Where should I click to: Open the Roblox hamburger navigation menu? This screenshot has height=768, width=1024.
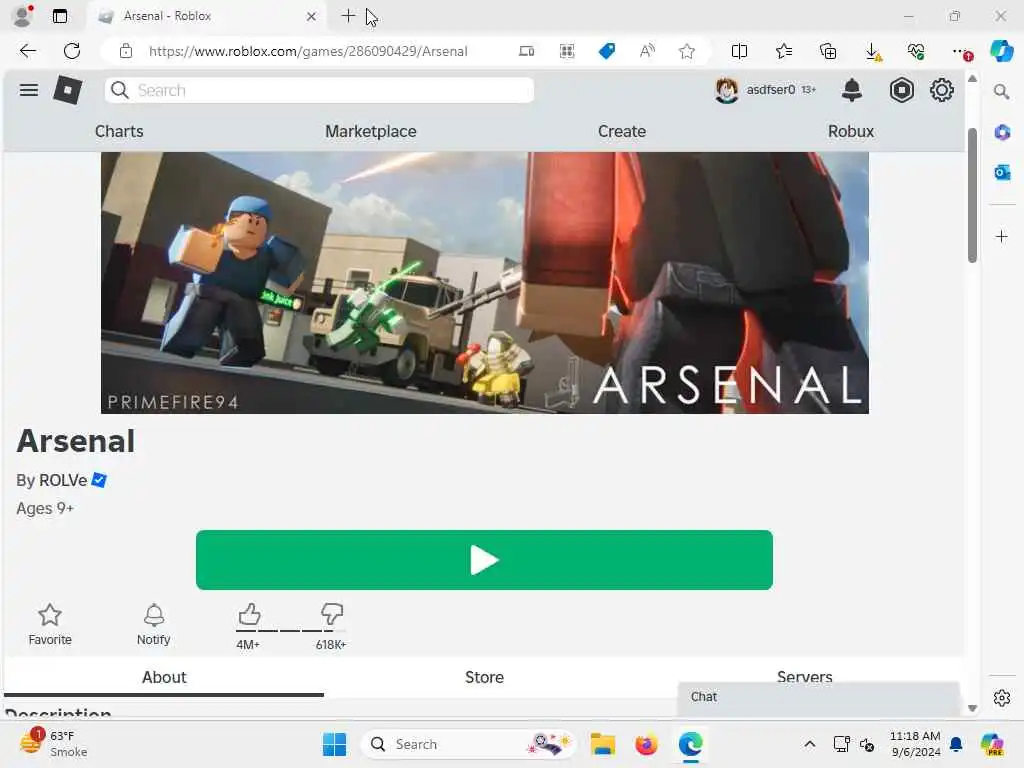[x=29, y=90]
